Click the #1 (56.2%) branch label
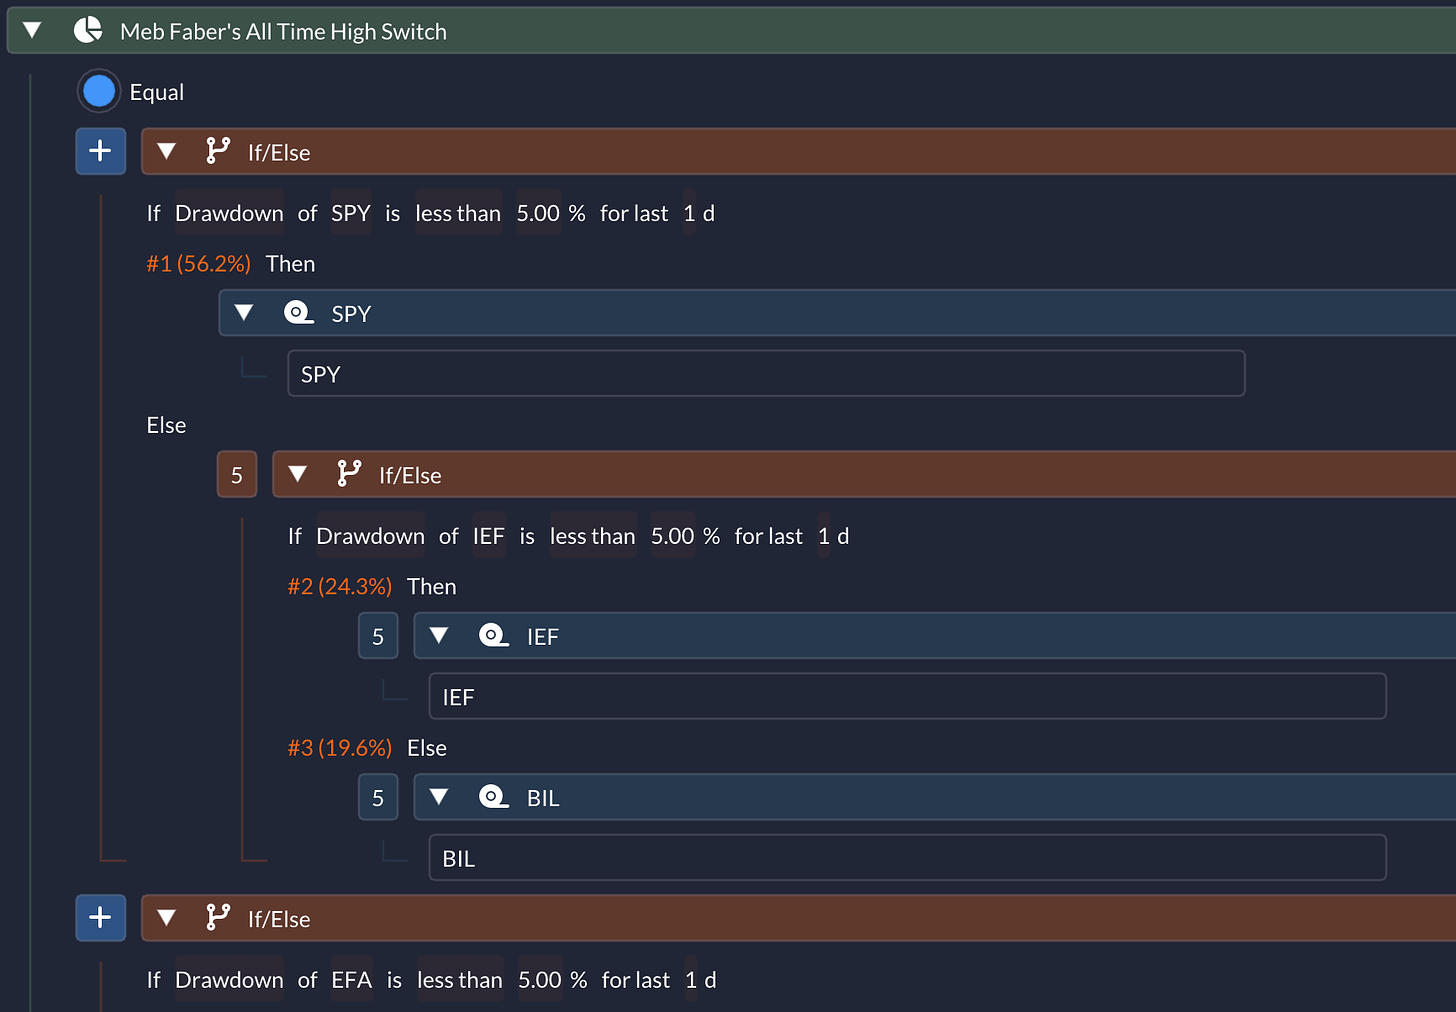1456x1012 pixels. coord(198,264)
